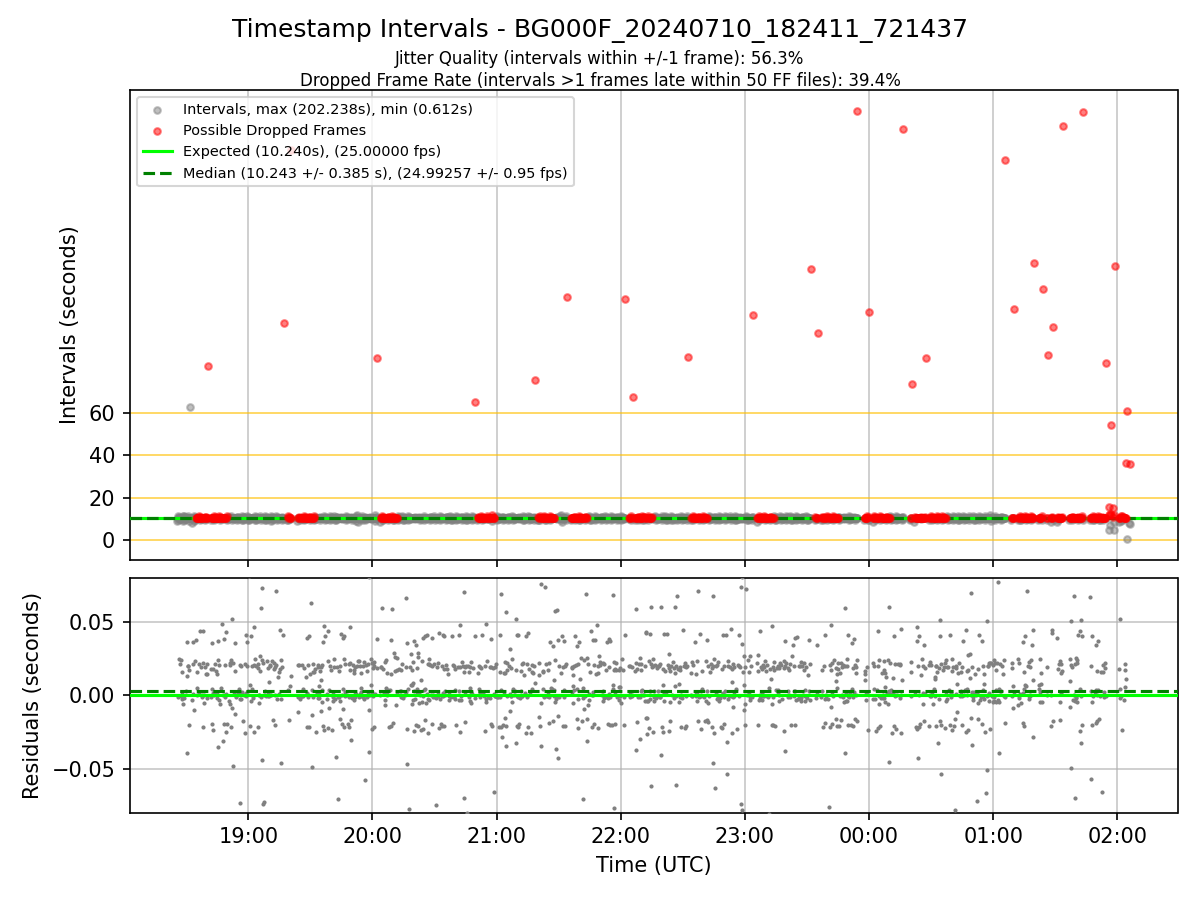
Task: Click the 02:00 x-axis tick label
Action: click(1117, 835)
